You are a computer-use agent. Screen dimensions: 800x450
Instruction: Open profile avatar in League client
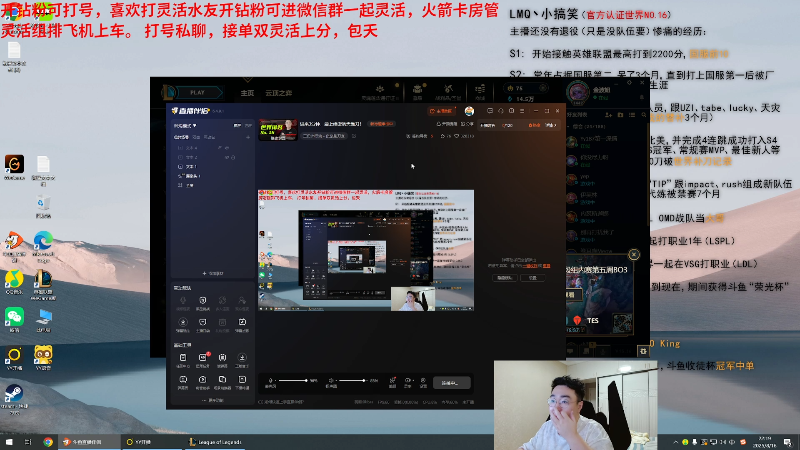578,92
